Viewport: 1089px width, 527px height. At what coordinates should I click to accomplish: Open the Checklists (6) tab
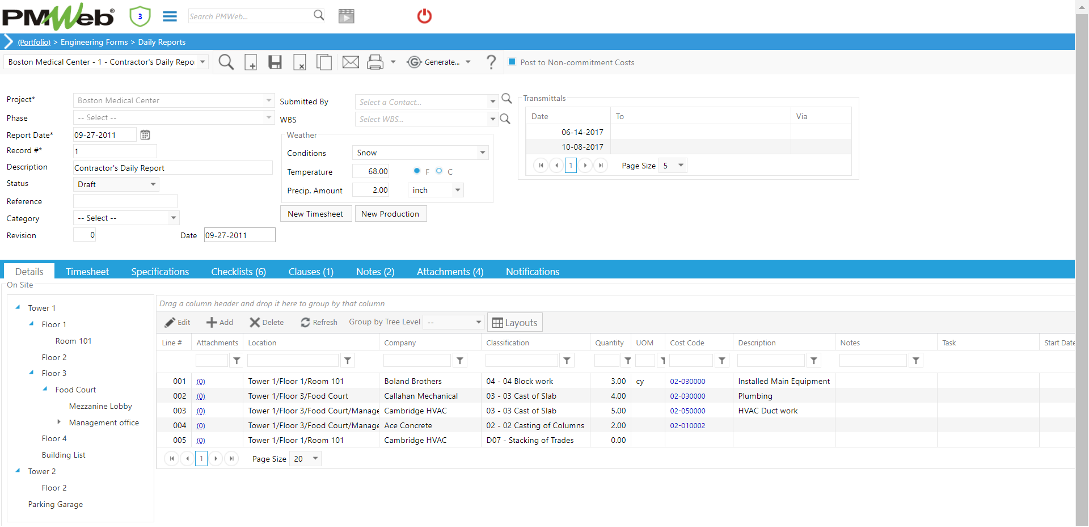click(239, 271)
